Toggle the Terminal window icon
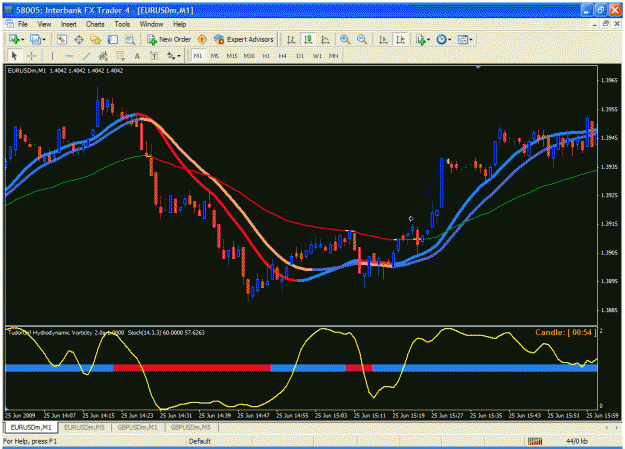The image size is (625, 449). (113, 39)
